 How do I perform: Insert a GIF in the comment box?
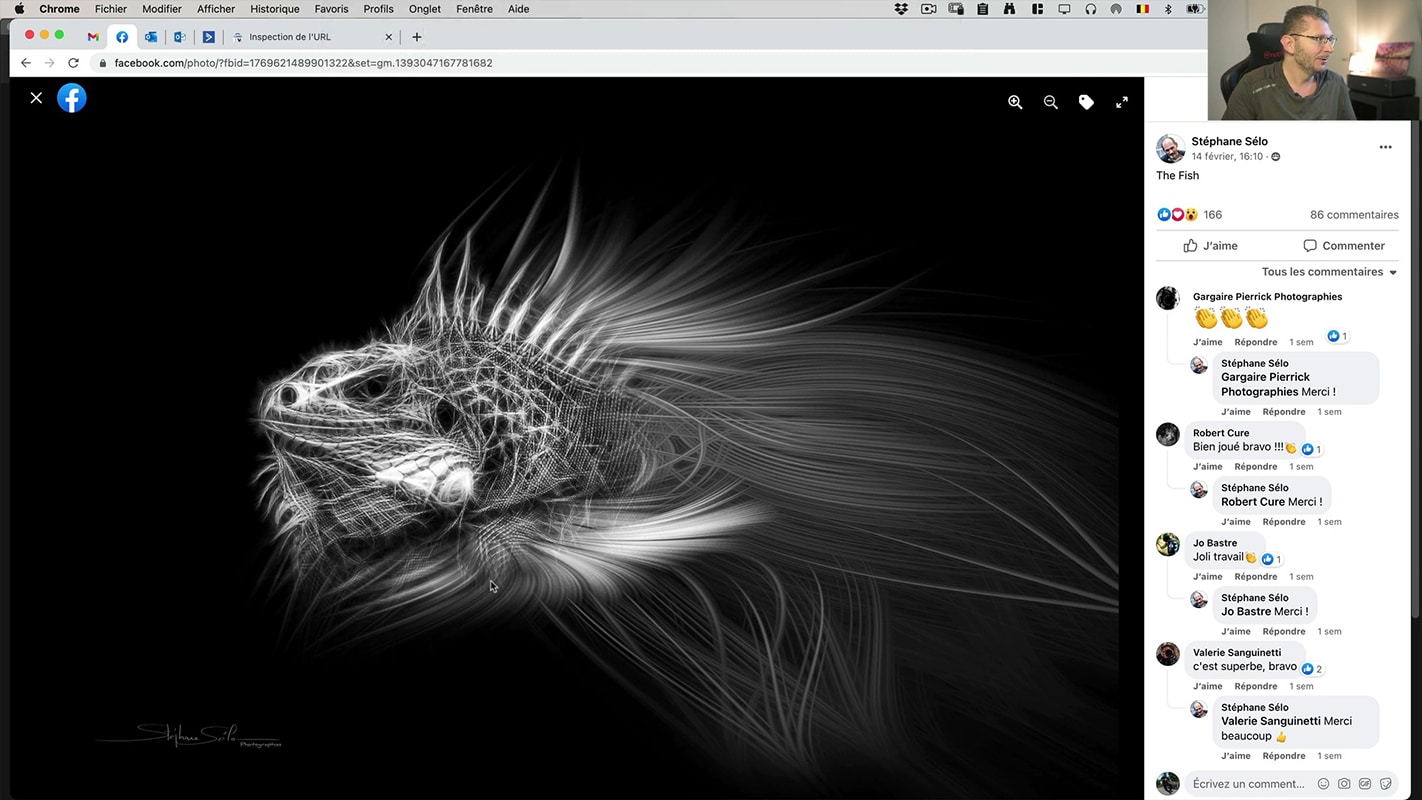pyautogui.click(x=1365, y=784)
